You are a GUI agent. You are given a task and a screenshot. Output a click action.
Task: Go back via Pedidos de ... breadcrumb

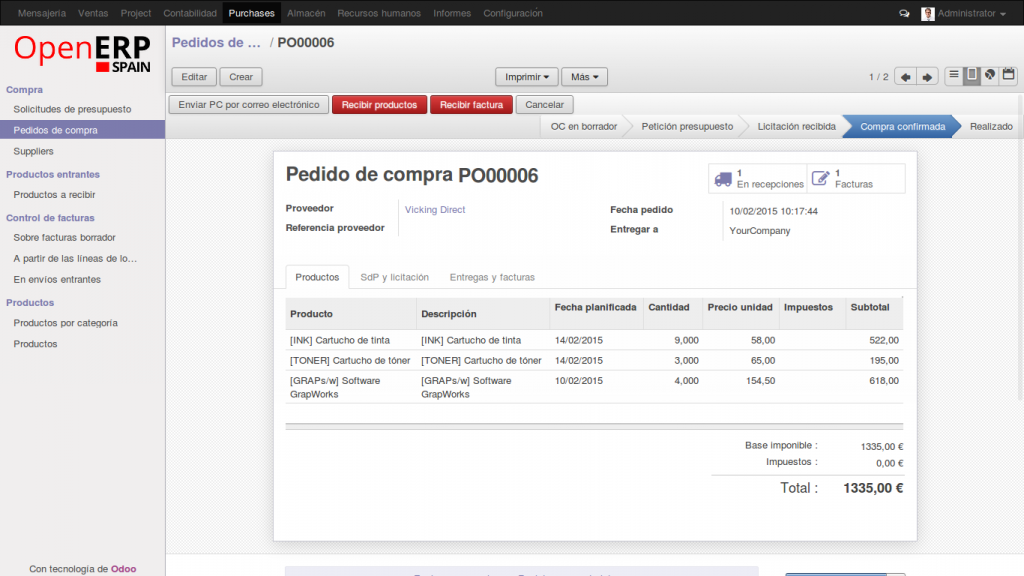pyautogui.click(x=216, y=42)
